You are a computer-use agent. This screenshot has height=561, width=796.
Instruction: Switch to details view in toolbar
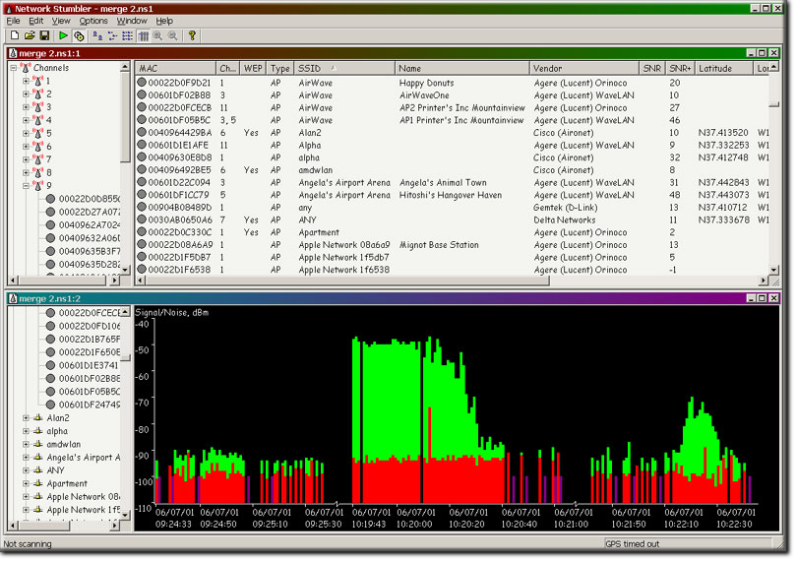click(x=144, y=36)
